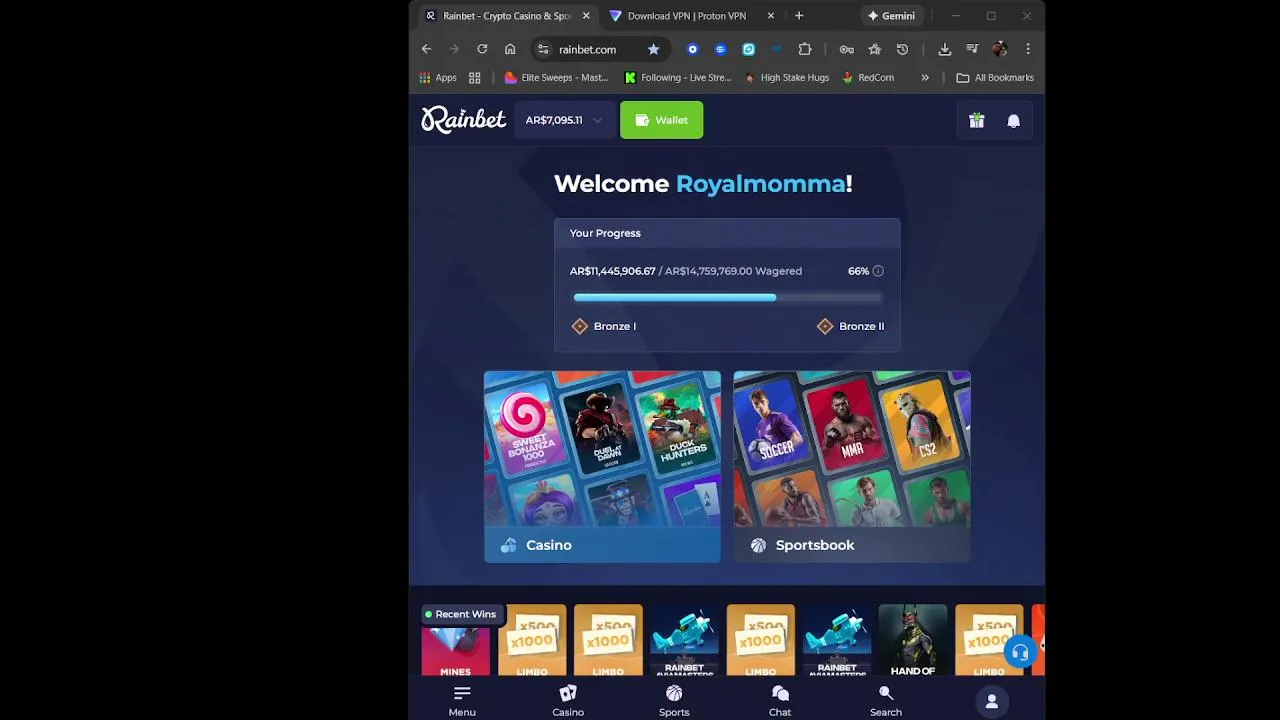Open the password manager key icon

tap(847, 49)
